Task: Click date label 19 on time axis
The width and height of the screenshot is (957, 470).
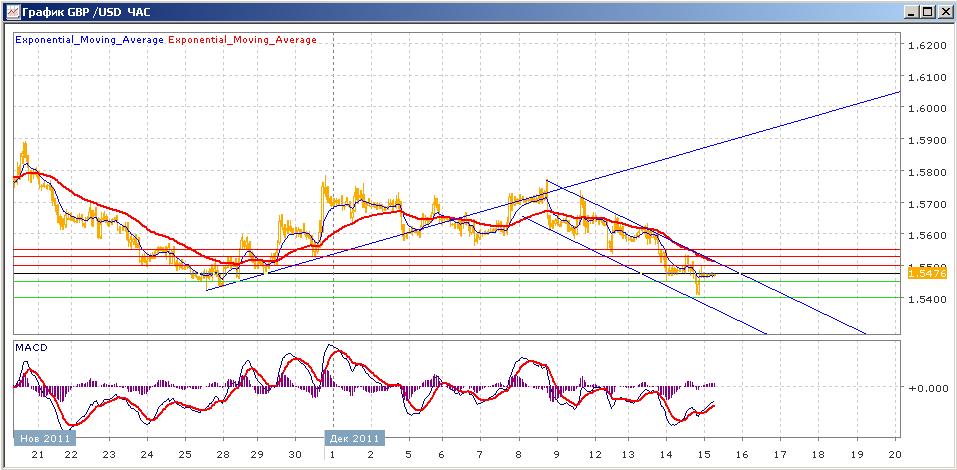Action: [857, 455]
